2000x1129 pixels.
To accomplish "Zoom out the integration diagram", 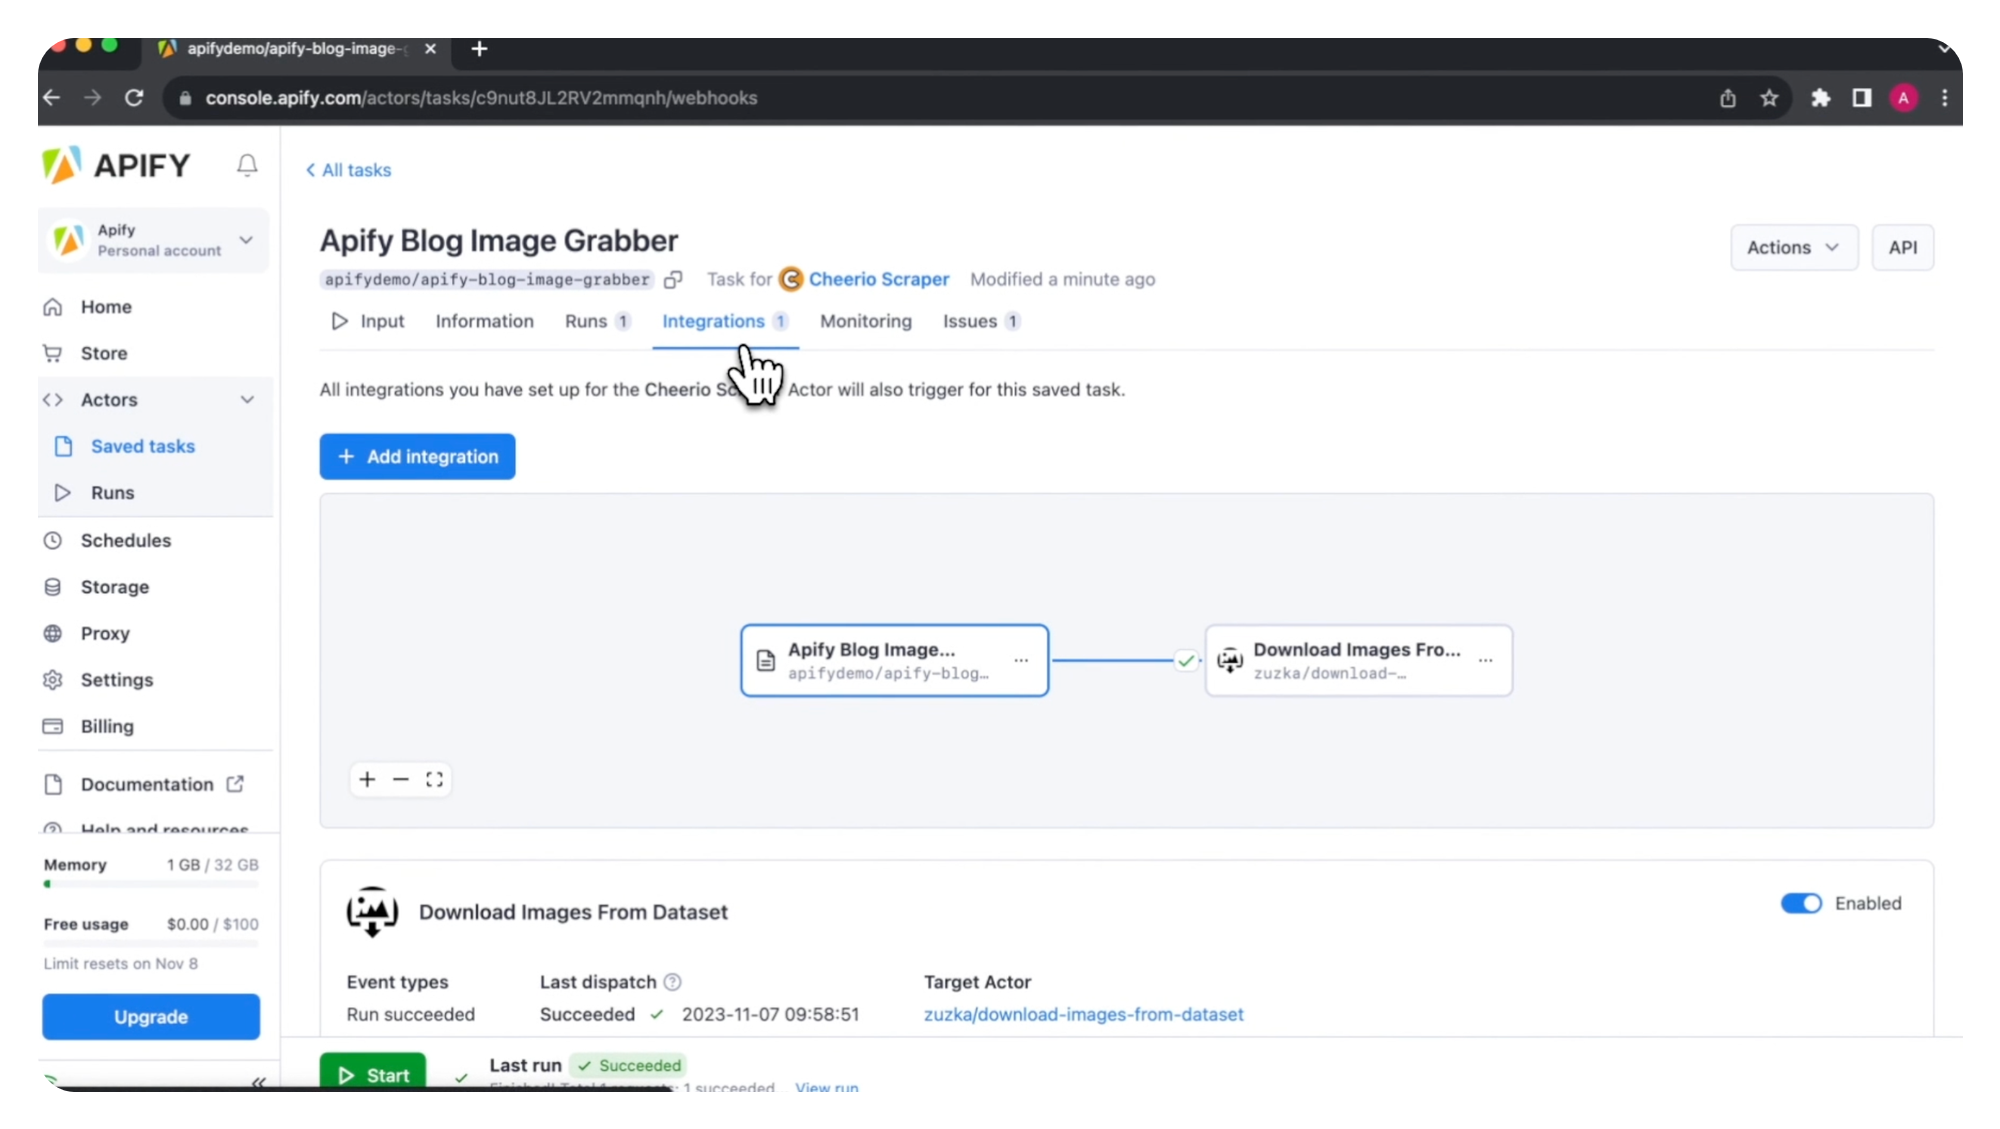I will click(401, 779).
